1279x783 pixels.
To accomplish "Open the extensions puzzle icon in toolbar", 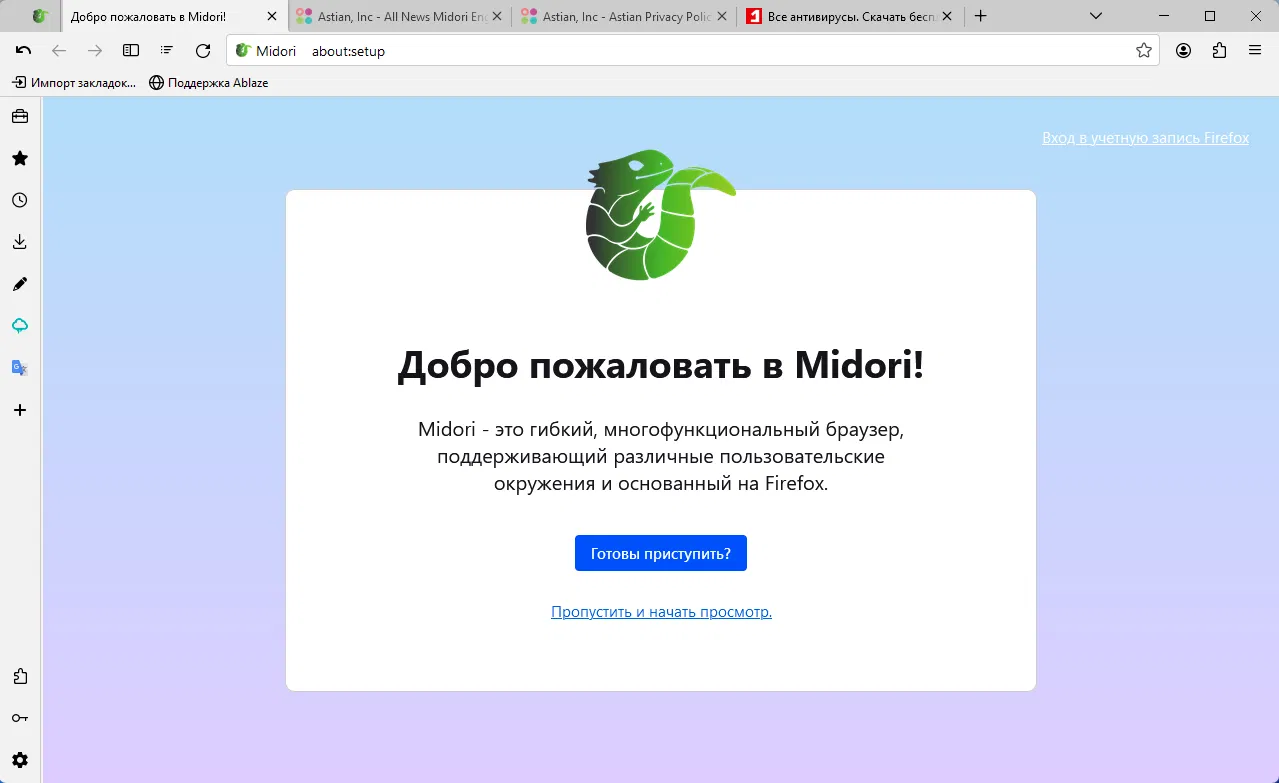I will pos(1219,50).
